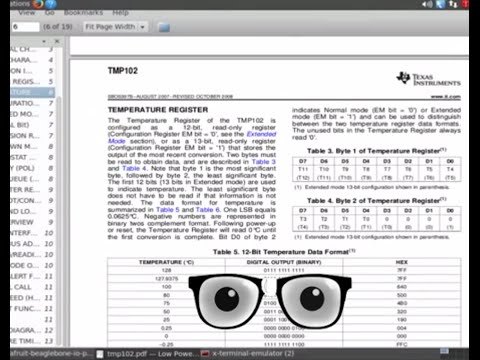Close the sidebar with the x button
This screenshot has width=480, height=360.
[x=57, y=41]
